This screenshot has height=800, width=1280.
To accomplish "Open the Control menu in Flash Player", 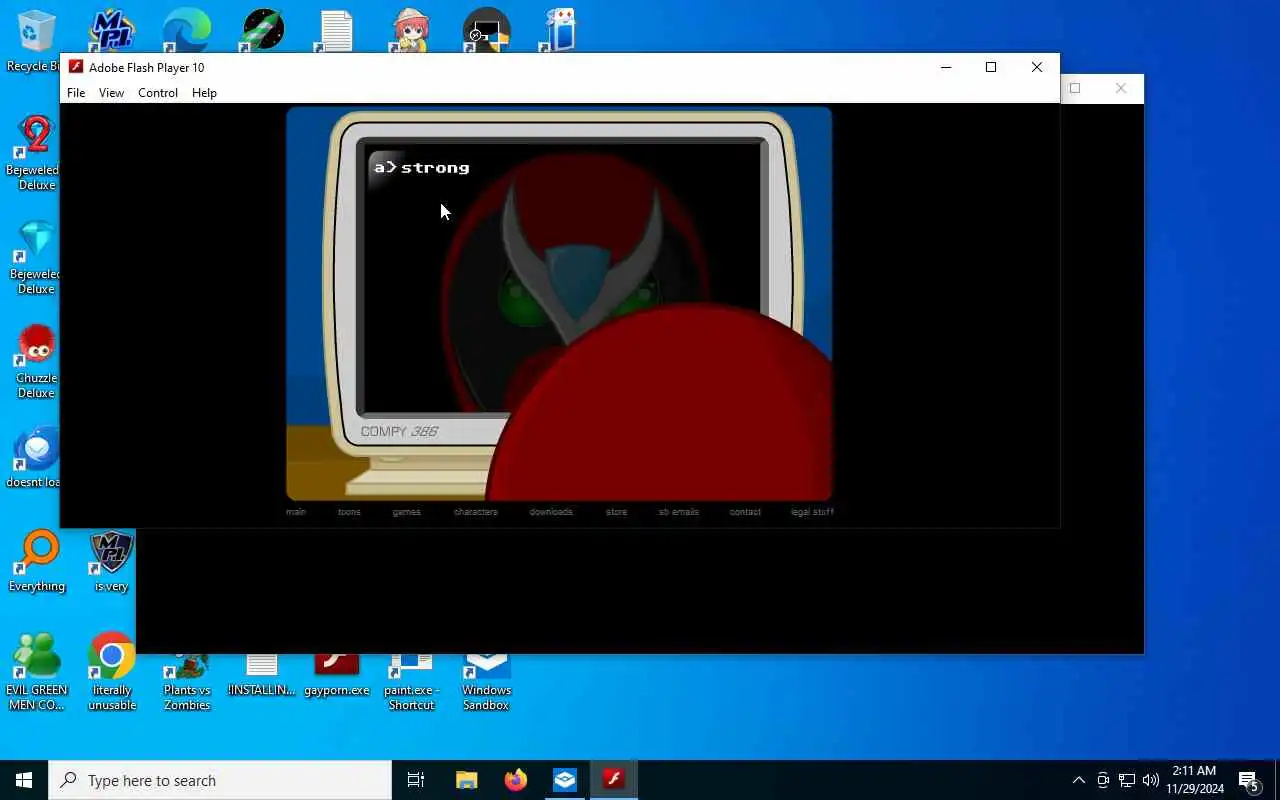I will 158,93.
